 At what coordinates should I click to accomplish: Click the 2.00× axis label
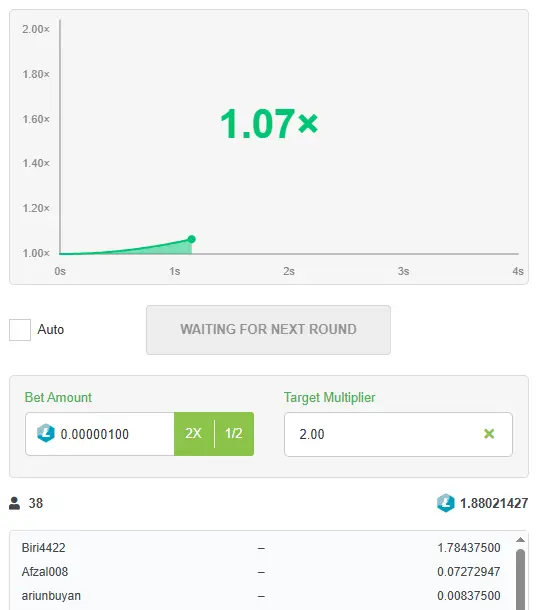point(36,29)
